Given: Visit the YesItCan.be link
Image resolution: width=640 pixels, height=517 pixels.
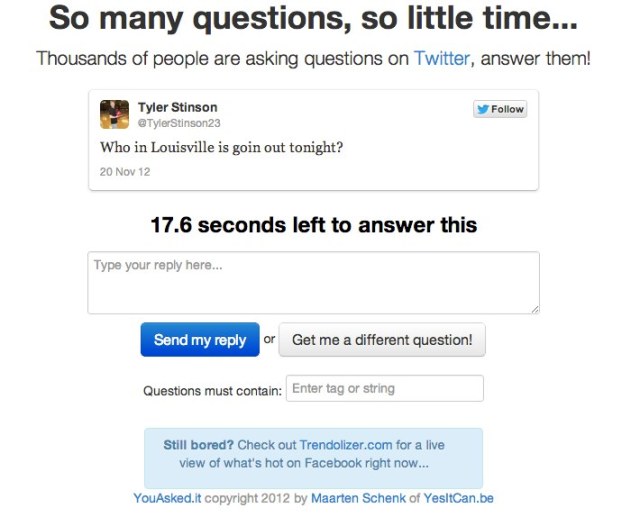Looking at the screenshot, I should 459,498.
